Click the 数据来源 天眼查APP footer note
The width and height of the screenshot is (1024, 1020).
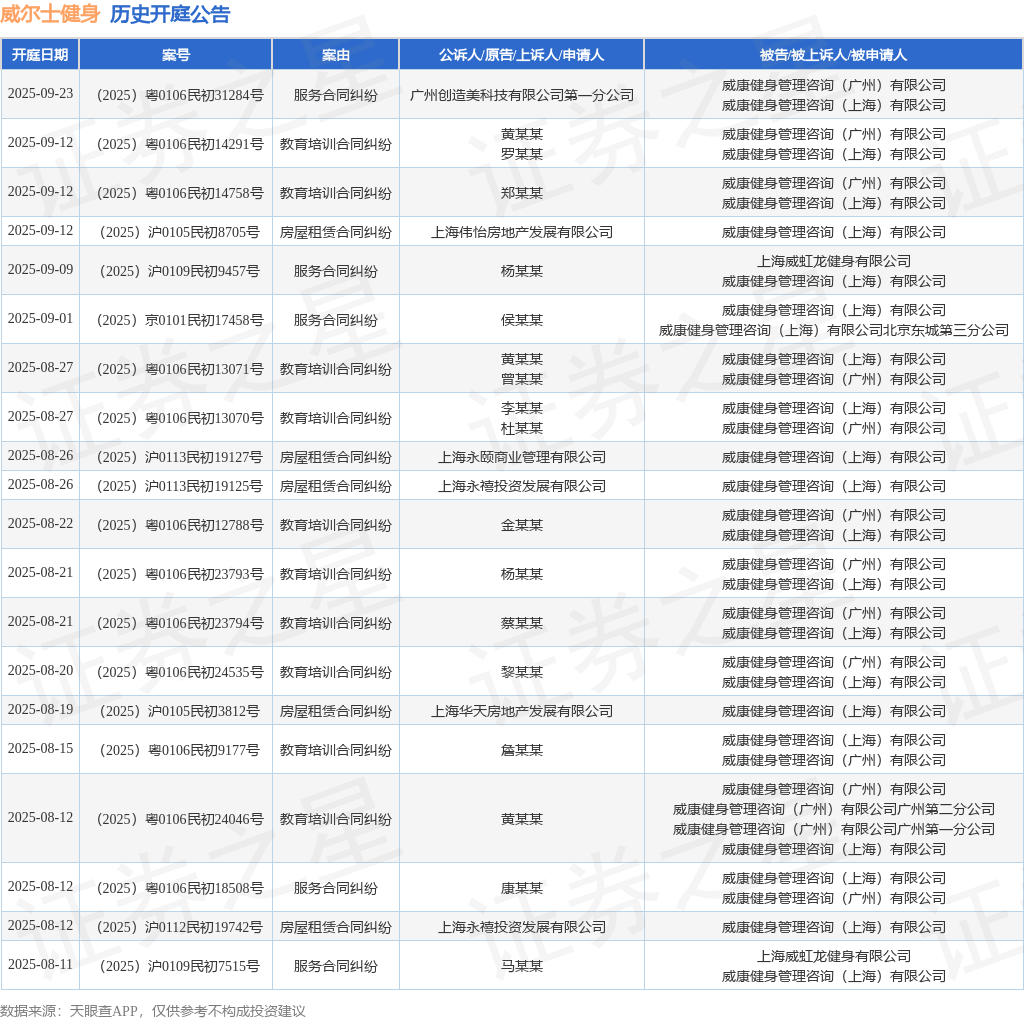153,1011
